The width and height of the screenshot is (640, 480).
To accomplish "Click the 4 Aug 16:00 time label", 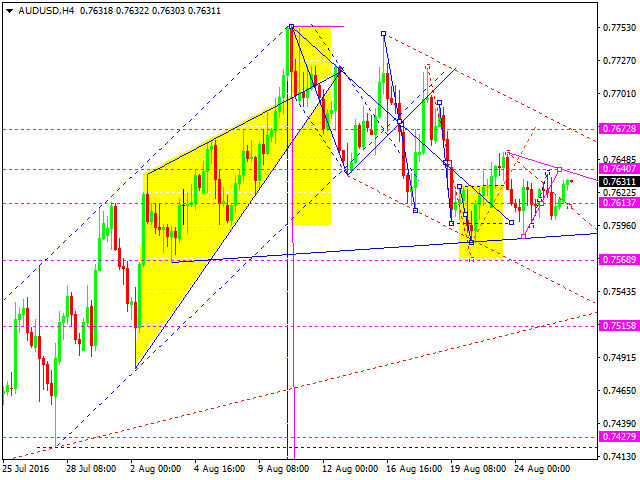I will tap(220, 469).
